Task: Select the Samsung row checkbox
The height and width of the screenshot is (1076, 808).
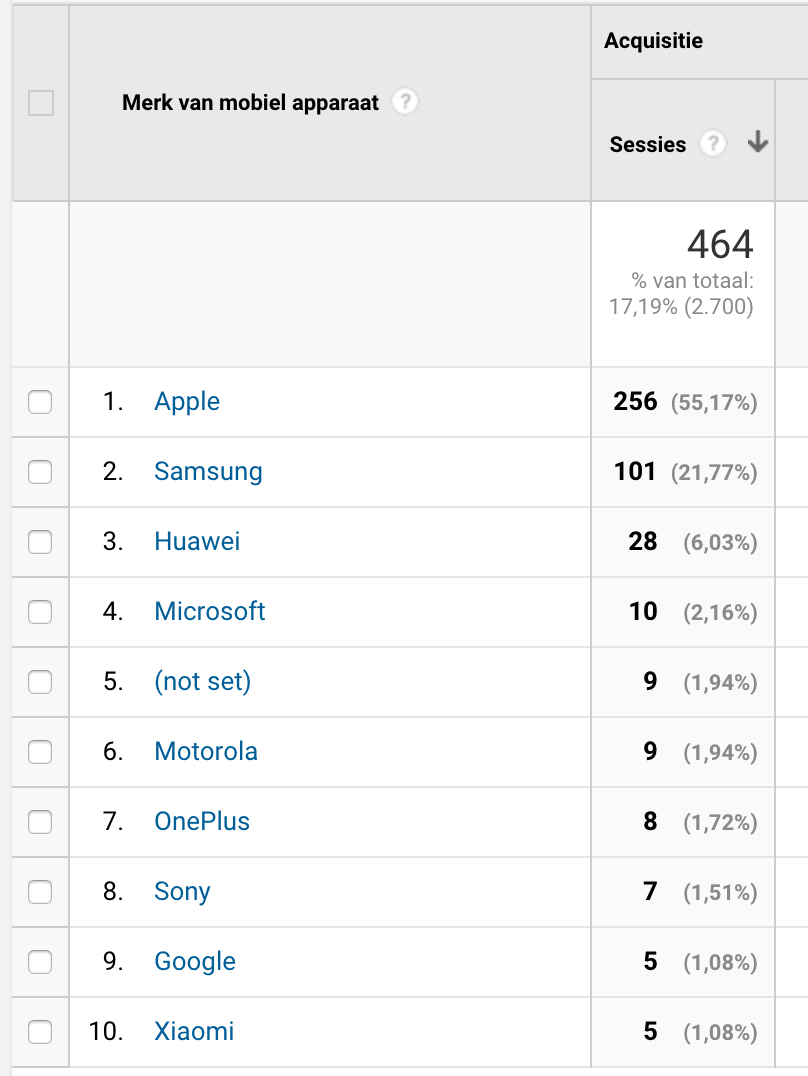Action: click(40, 472)
